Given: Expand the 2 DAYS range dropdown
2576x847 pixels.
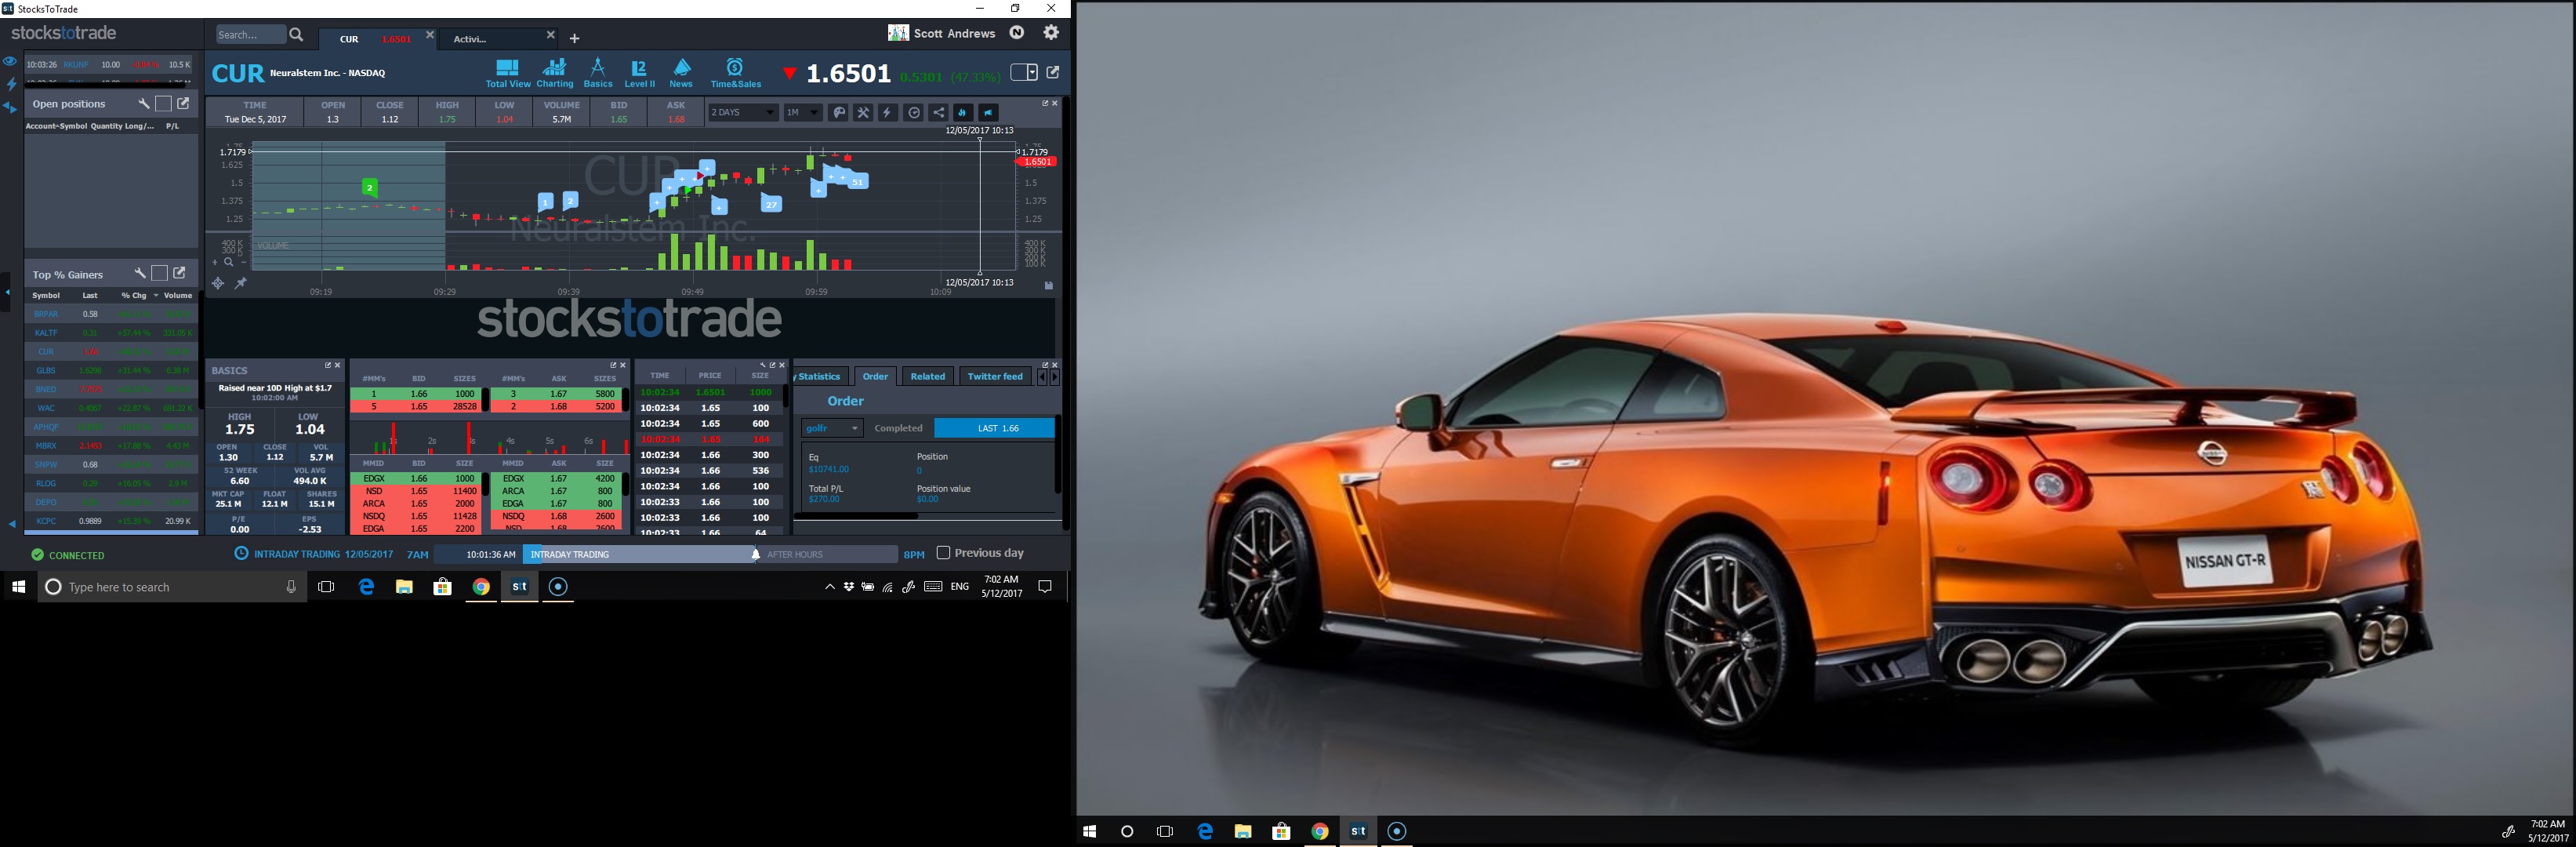Looking at the screenshot, I should (742, 113).
